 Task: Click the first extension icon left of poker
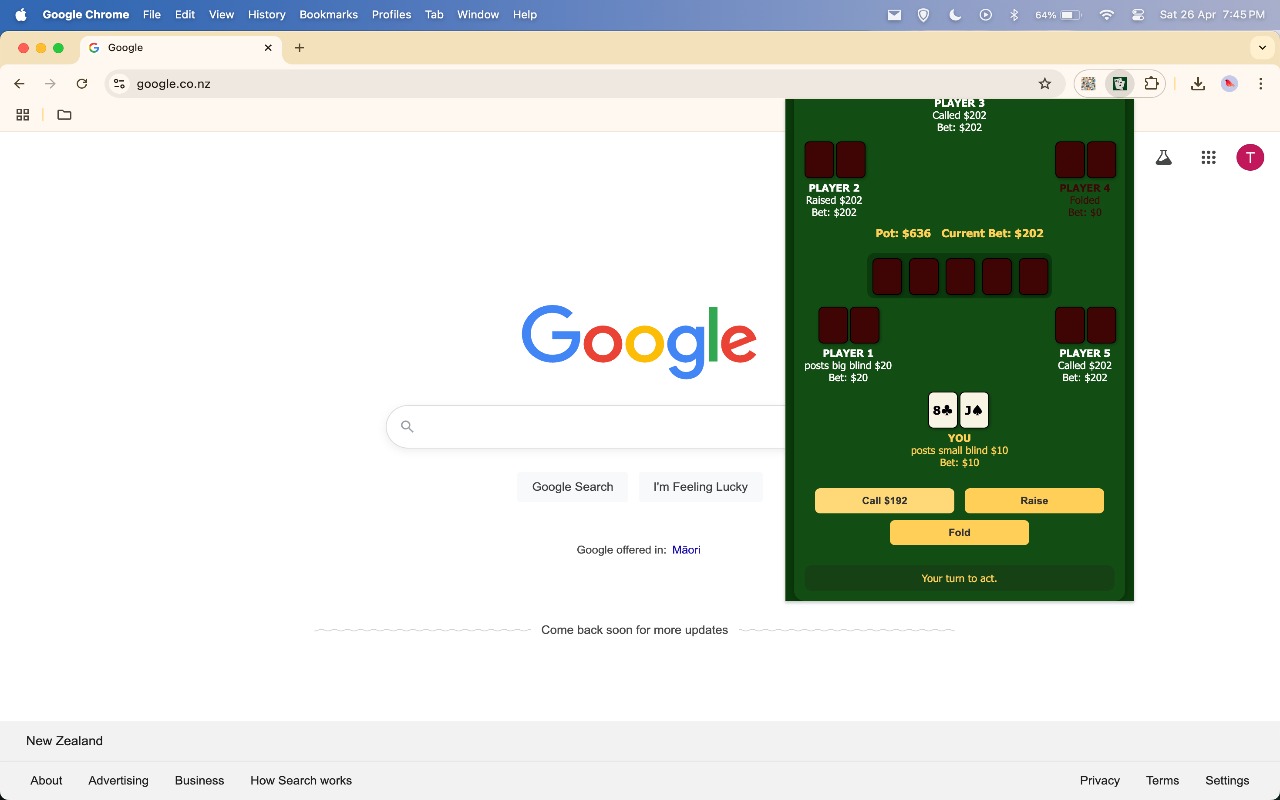click(1088, 84)
